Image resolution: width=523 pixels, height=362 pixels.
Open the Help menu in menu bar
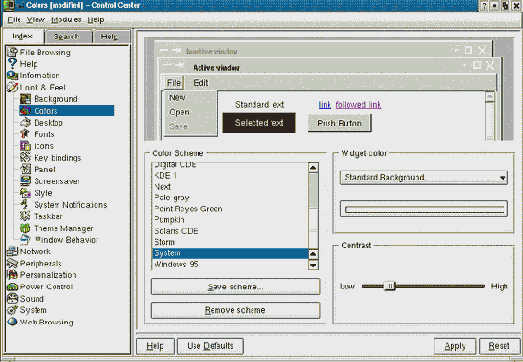[96, 20]
